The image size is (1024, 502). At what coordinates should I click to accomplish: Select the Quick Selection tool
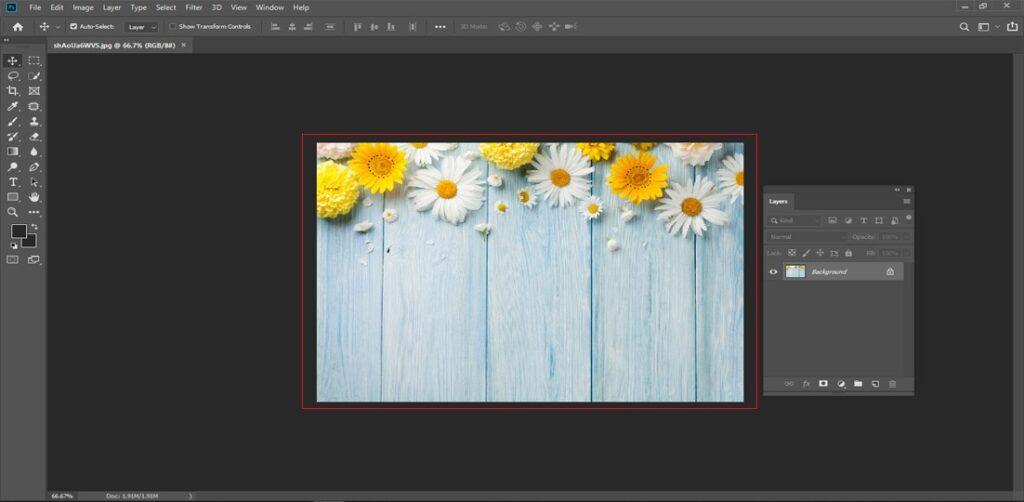34,76
